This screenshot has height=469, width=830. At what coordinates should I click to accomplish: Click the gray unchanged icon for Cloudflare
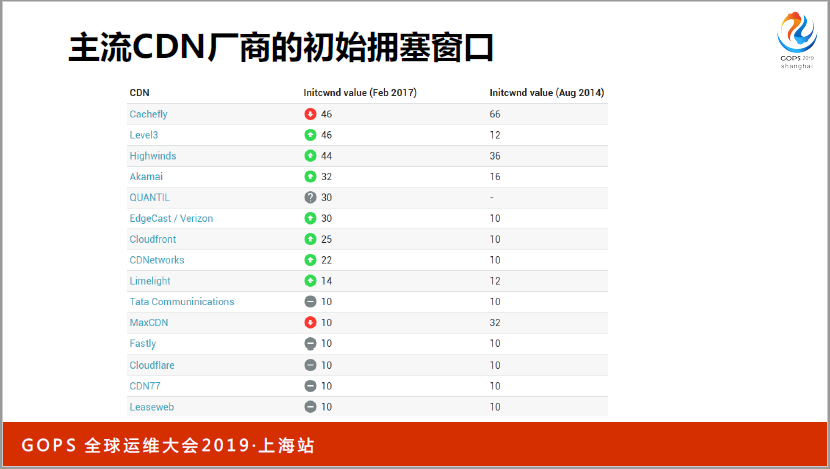(x=310, y=365)
